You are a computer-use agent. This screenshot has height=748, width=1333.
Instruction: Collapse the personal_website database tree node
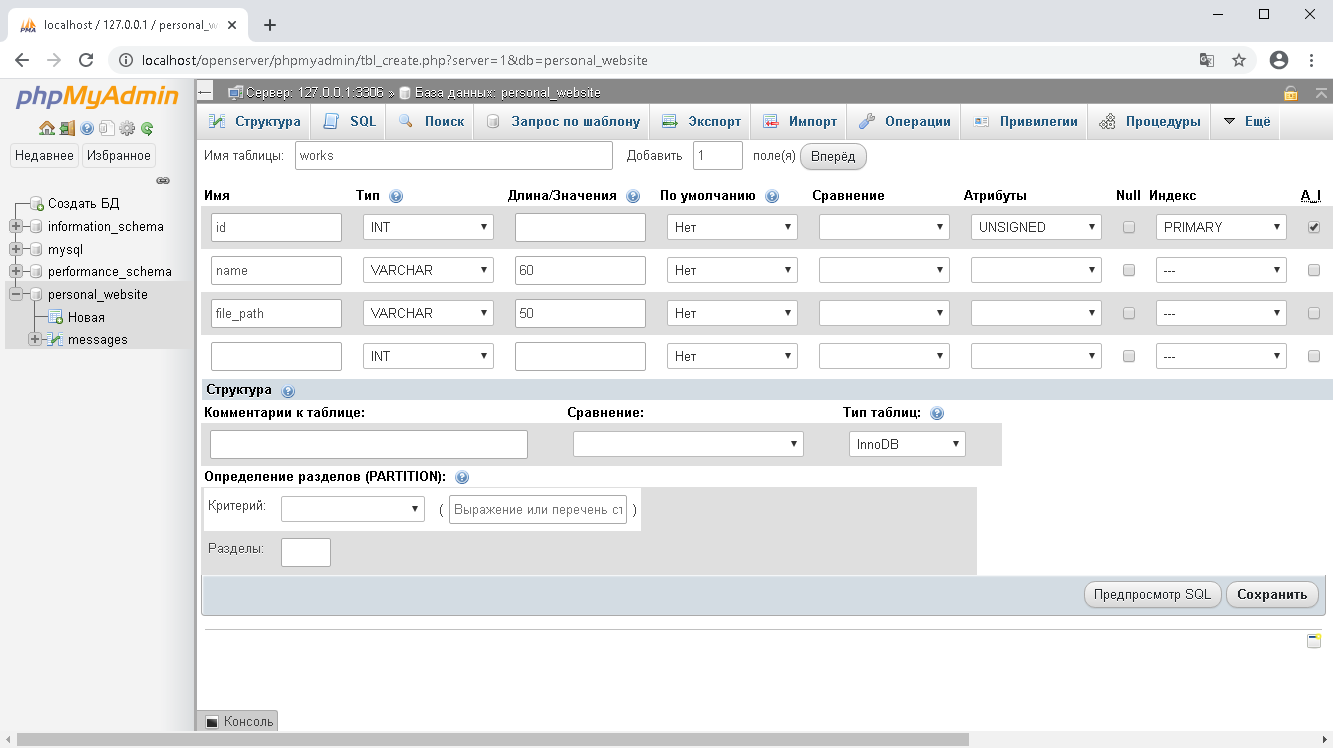tap(16, 294)
